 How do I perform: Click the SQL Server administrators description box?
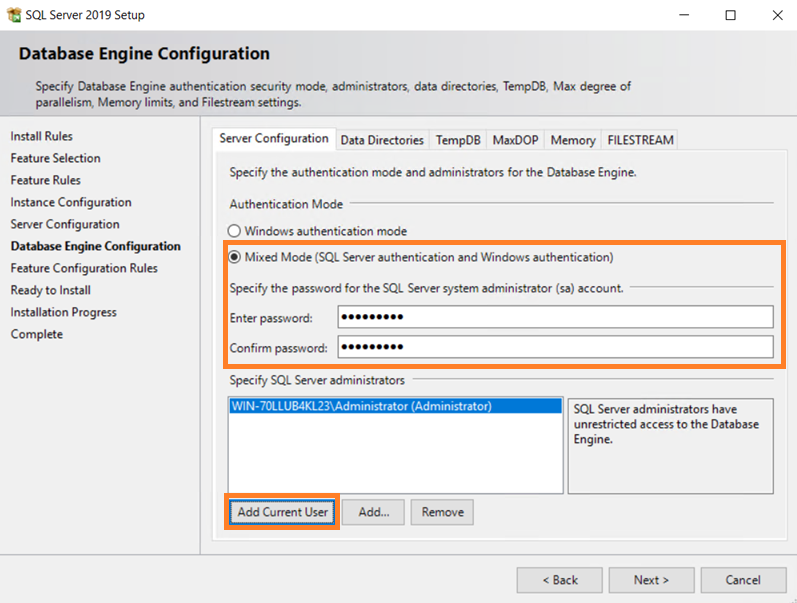671,446
